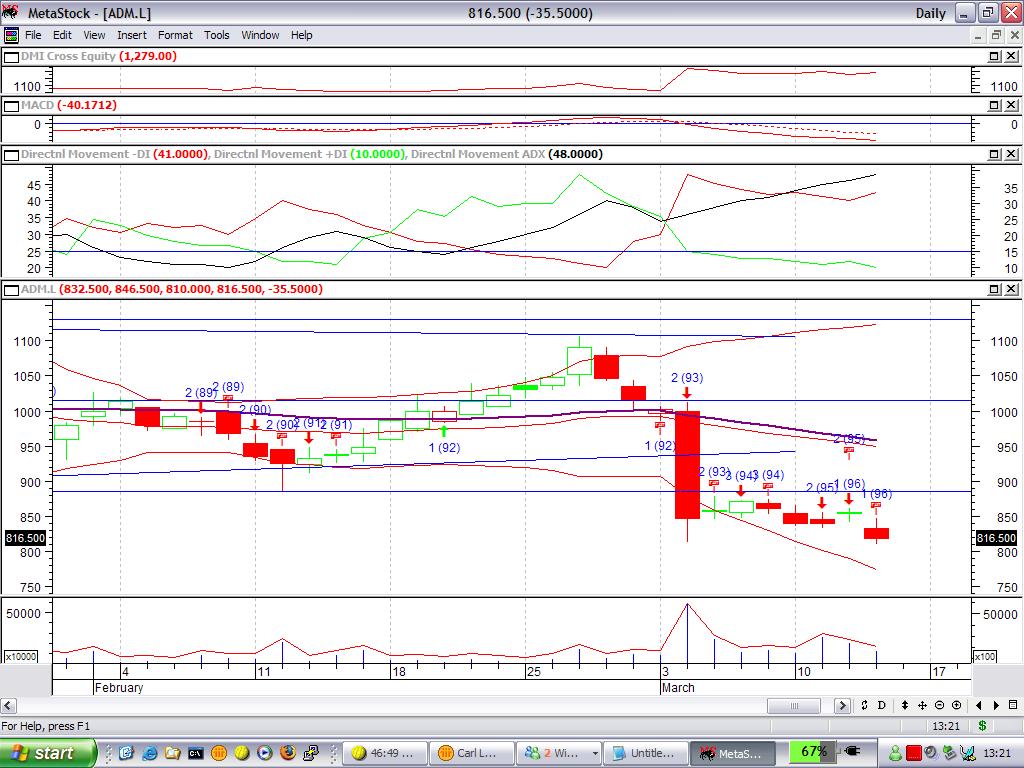
Task: Maximize the MACD inner window
Action: 993,105
